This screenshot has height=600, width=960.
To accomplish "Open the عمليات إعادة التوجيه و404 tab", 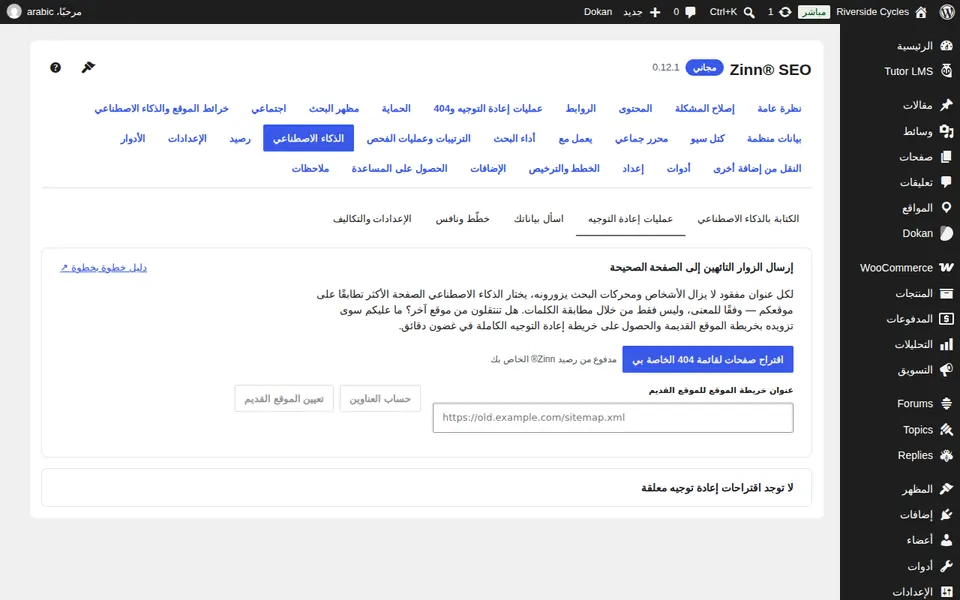I will pyautogui.click(x=488, y=108).
